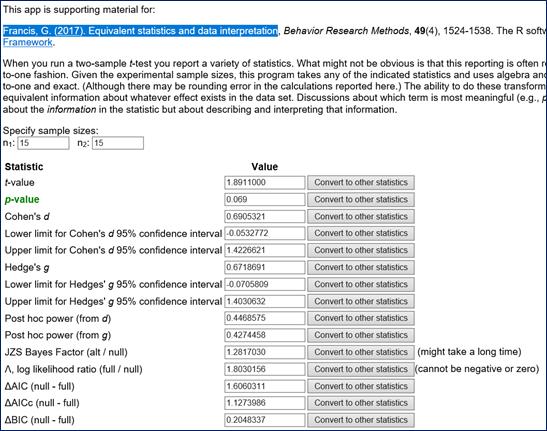Convert lower limit Cohen's d interval
The image size is (547, 431).
pos(361,233)
